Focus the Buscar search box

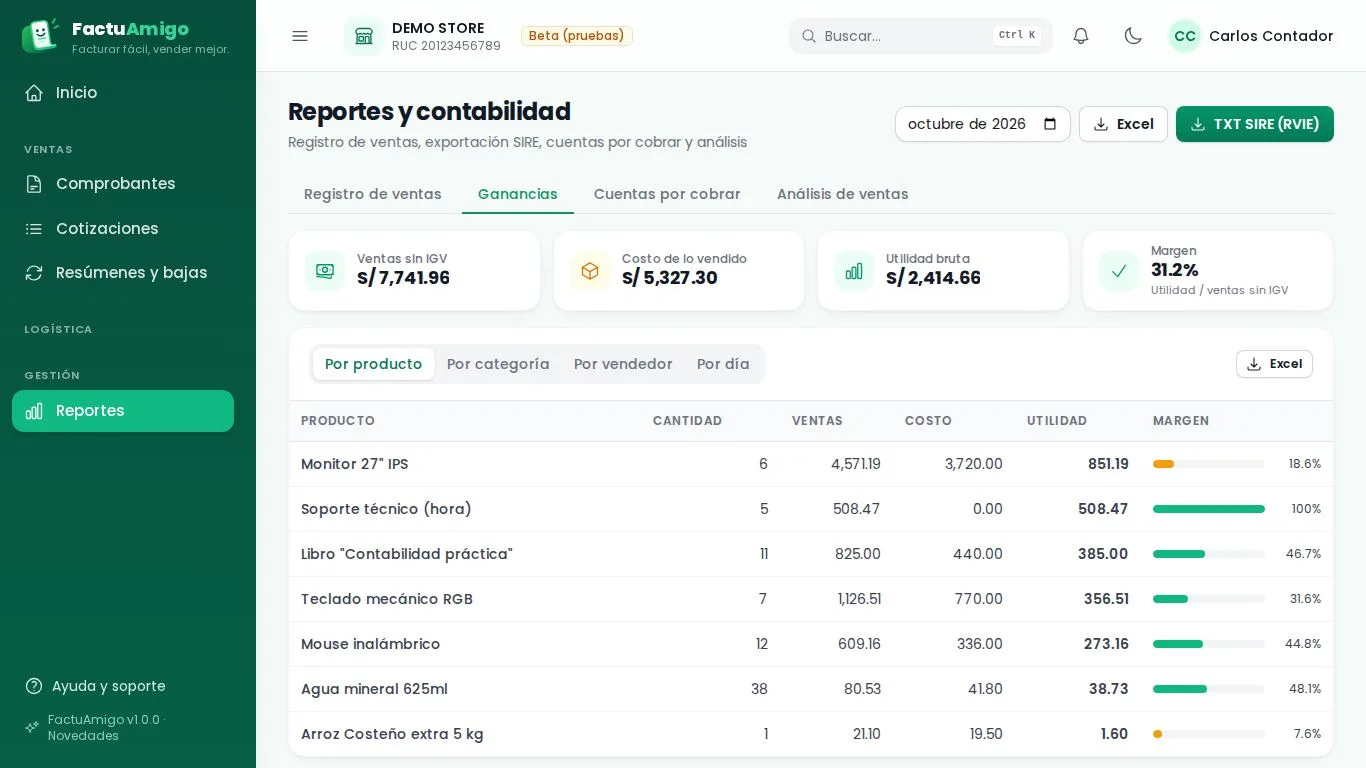coord(921,36)
